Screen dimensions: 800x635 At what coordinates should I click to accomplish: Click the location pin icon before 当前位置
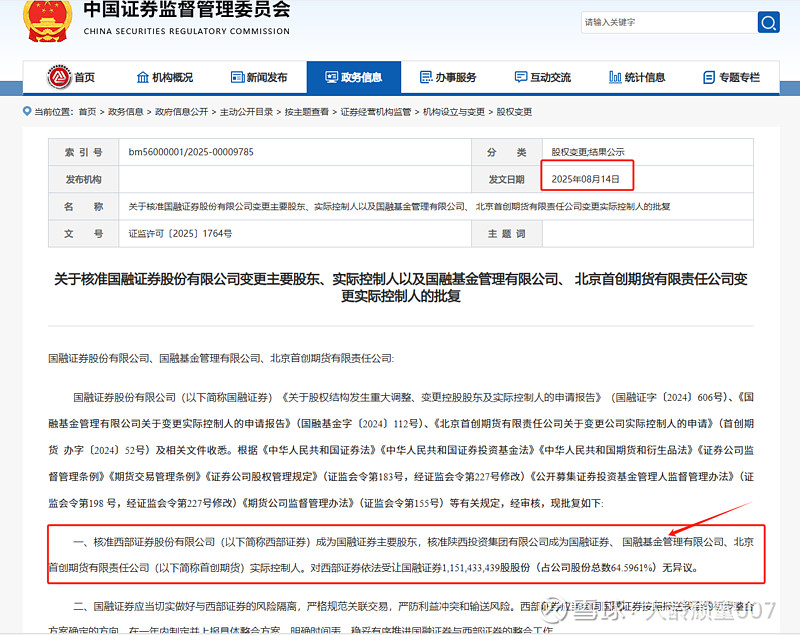coord(27,111)
